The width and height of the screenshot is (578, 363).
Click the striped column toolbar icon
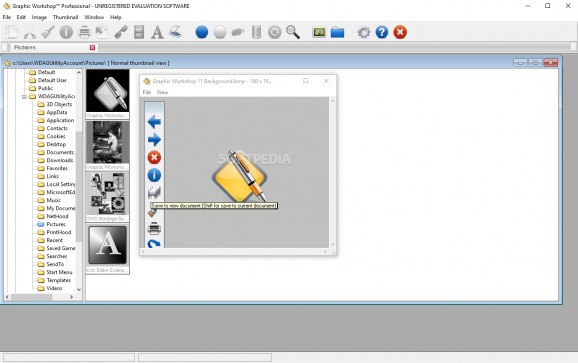pos(257,32)
